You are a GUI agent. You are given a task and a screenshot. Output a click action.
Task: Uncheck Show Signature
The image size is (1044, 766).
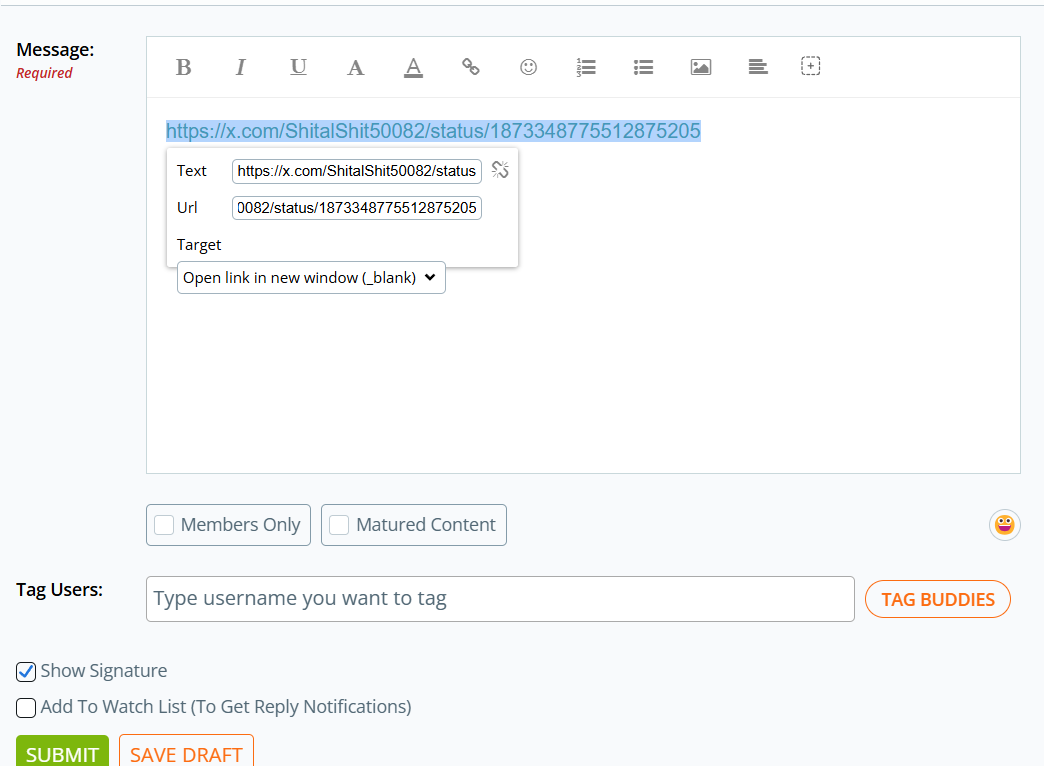click(26, 671)
